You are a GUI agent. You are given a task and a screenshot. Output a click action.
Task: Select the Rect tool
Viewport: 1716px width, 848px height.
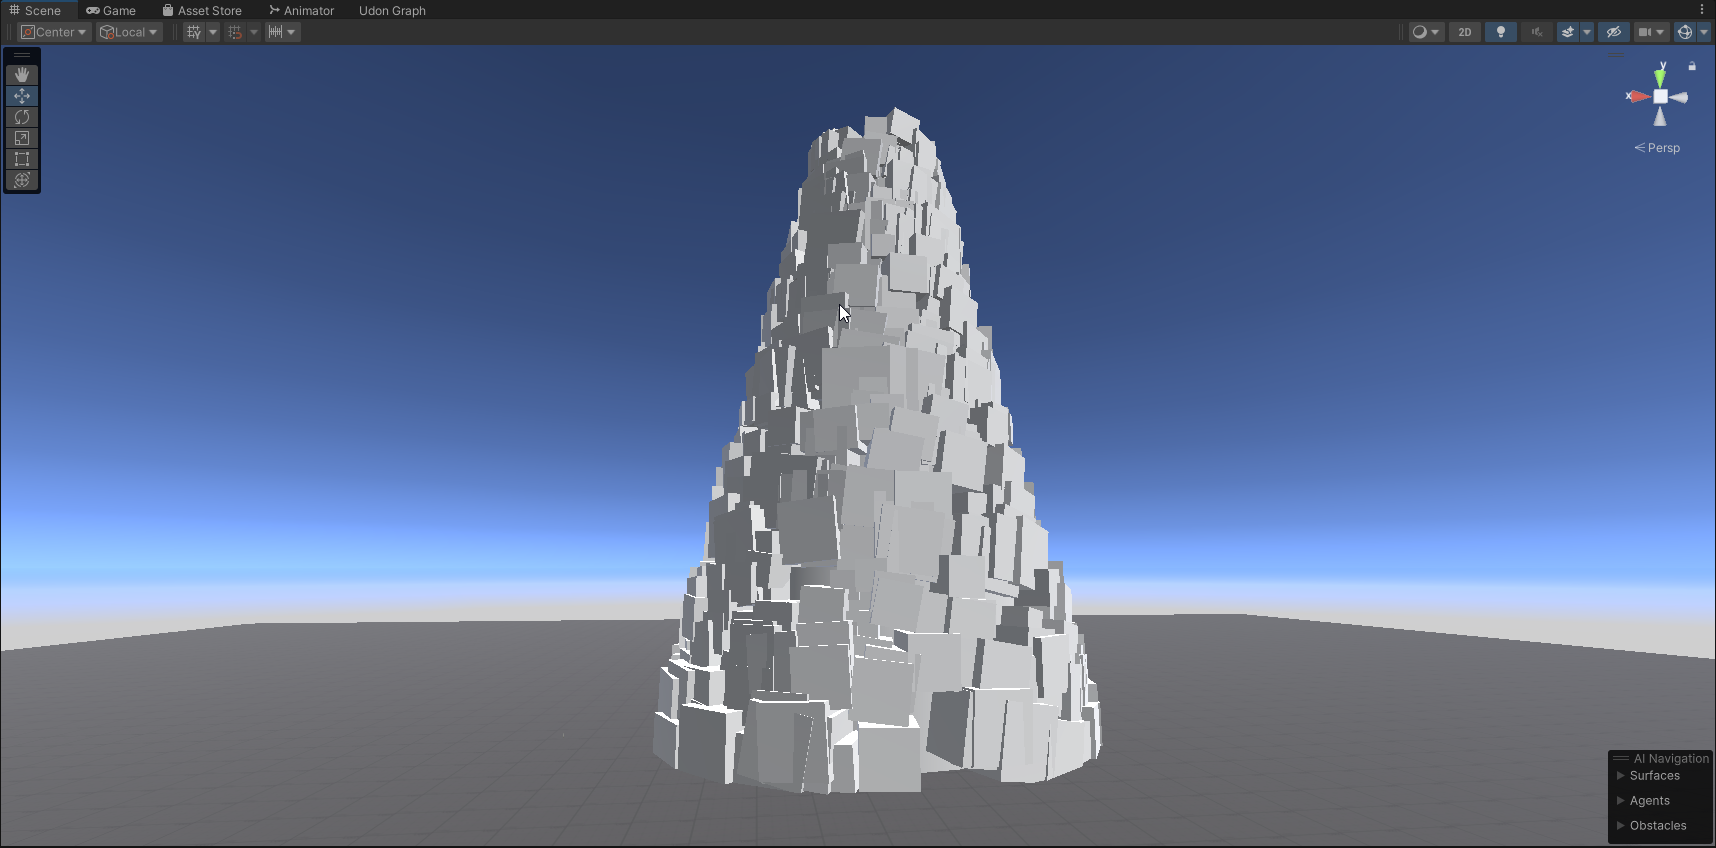(x=22, y=159)
